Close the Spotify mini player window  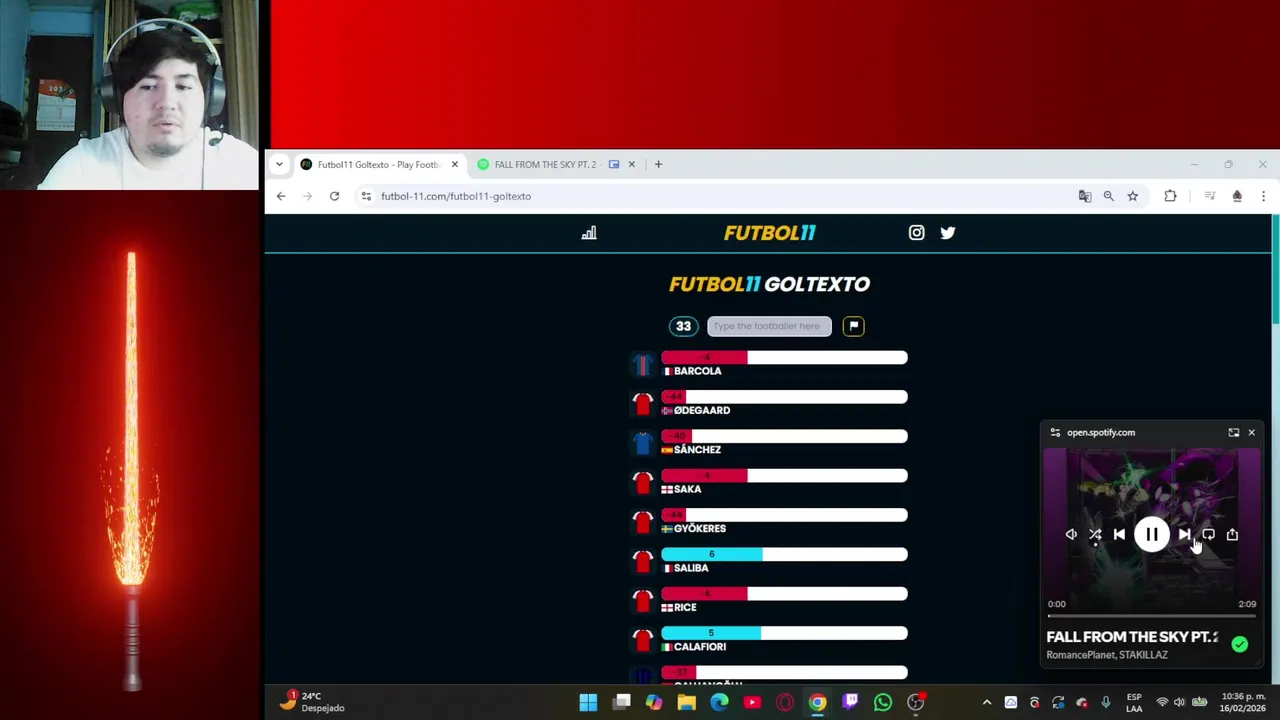pos(1251,433)
